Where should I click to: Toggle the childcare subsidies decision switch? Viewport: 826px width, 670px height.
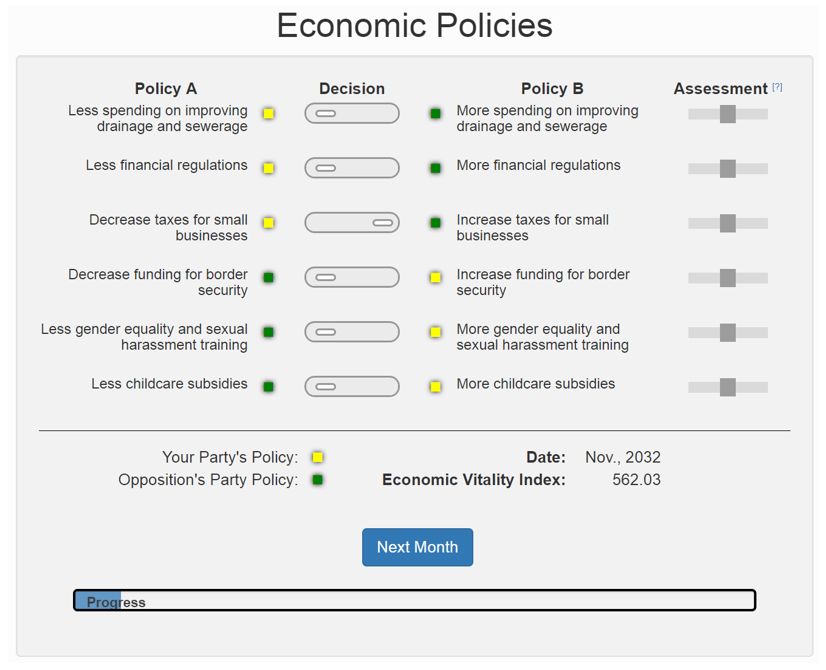(352, 386)
